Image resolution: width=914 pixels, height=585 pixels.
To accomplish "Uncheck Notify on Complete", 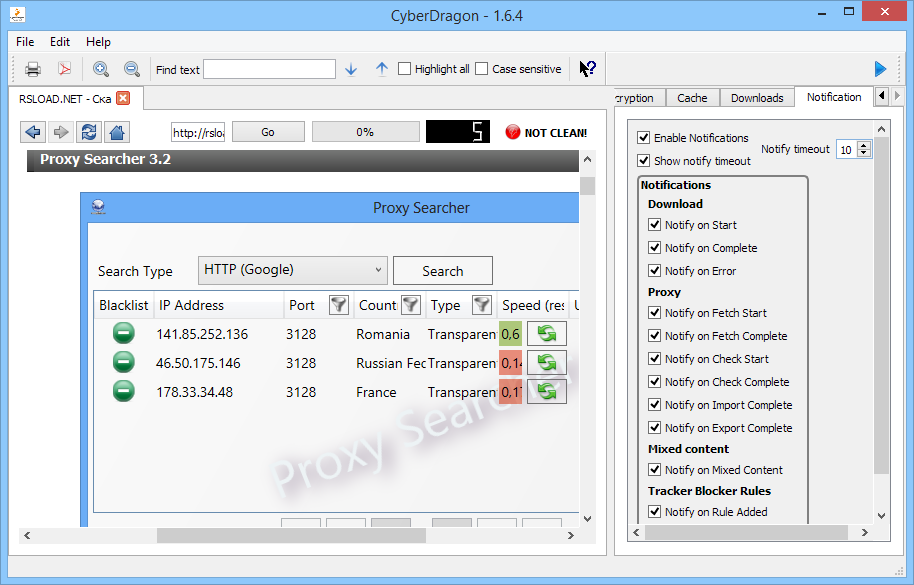I will [x=655, y=248].
